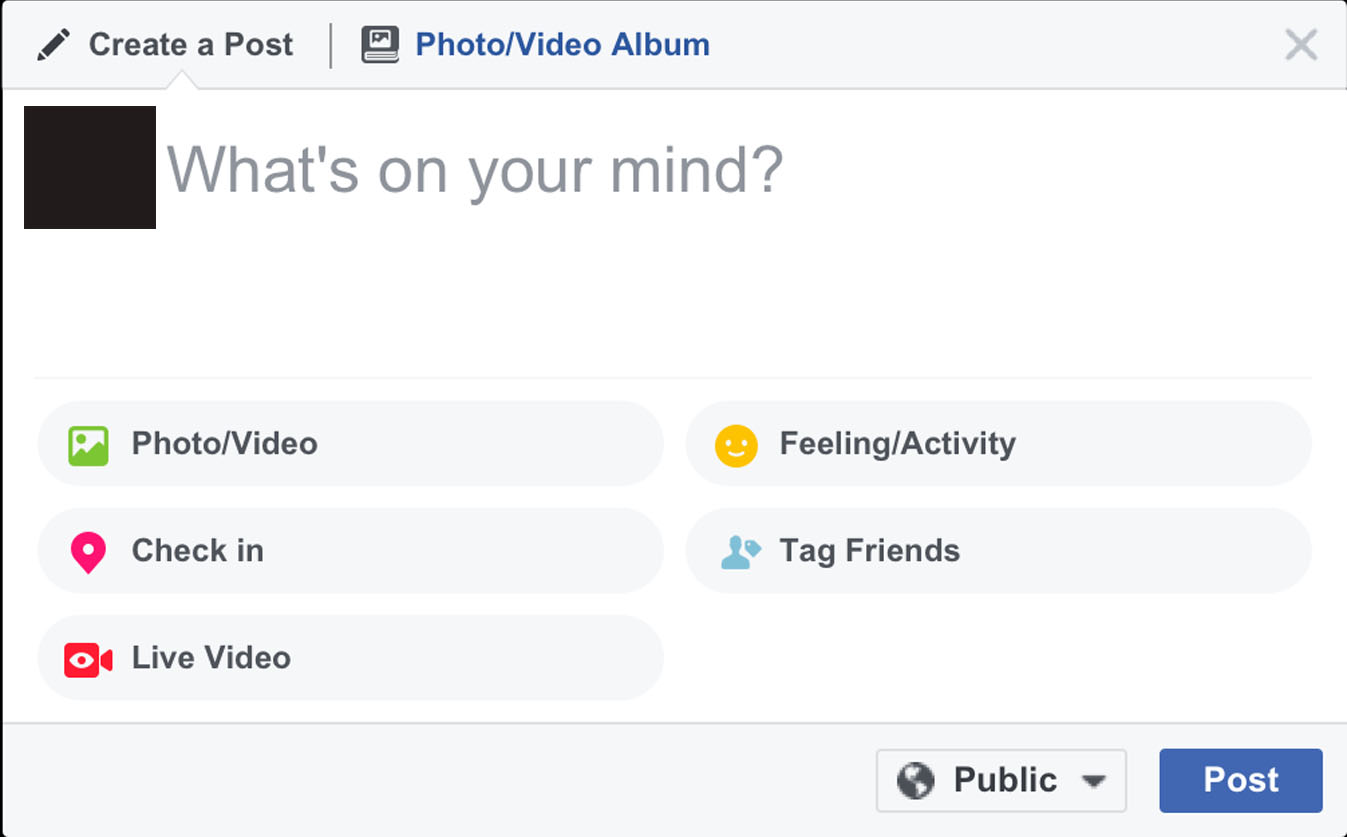This screenshot has width=1347, height=837.
Task: Click the red Live Video camera icon
Action: pyautogui.click(x=88, y=660)
